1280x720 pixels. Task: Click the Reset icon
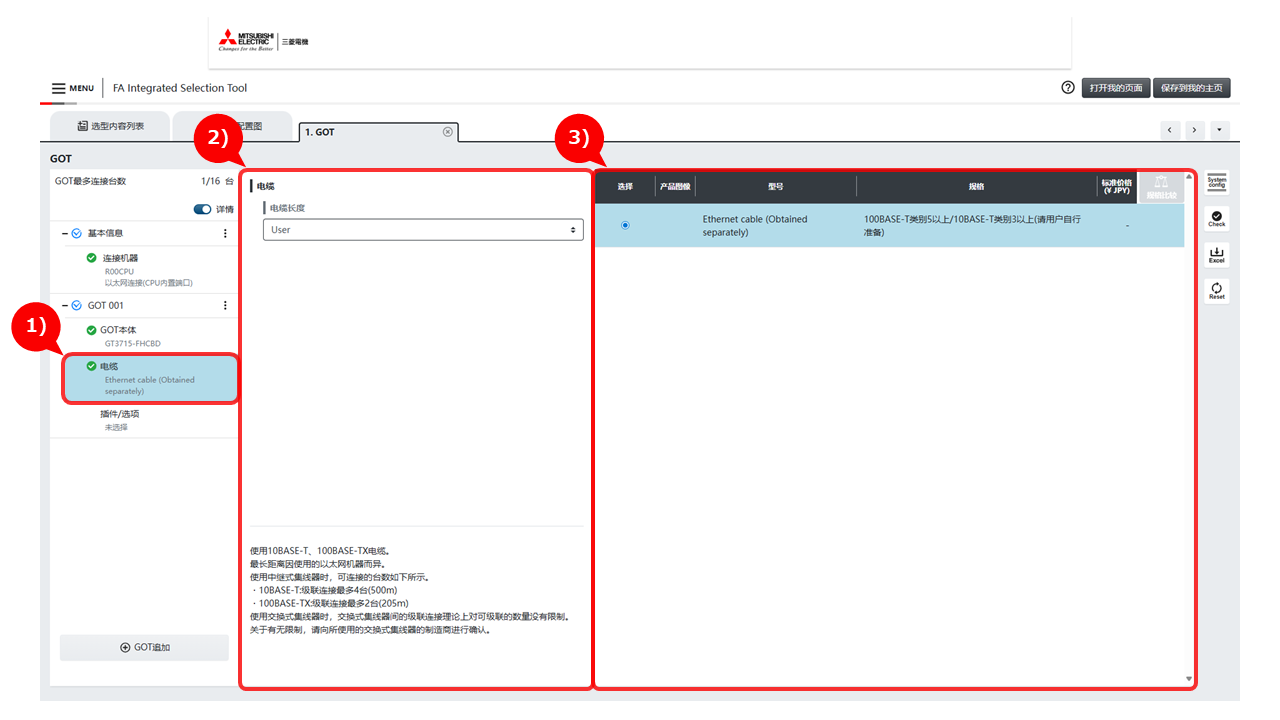(1216, 291)
